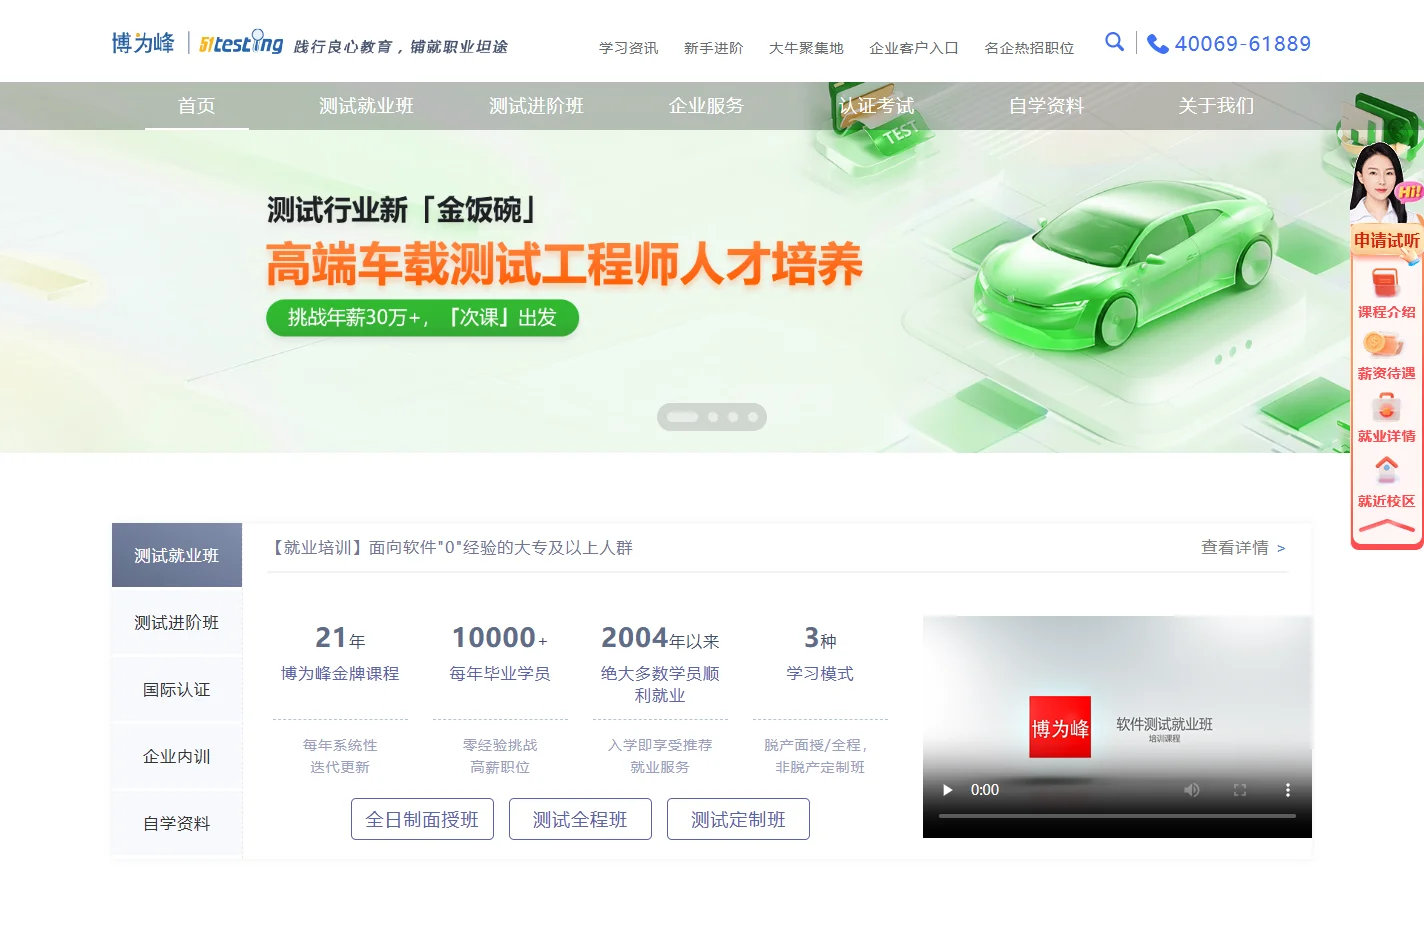Click the 申请试听 banner on the sidebar

click(x=1386, y=241)
